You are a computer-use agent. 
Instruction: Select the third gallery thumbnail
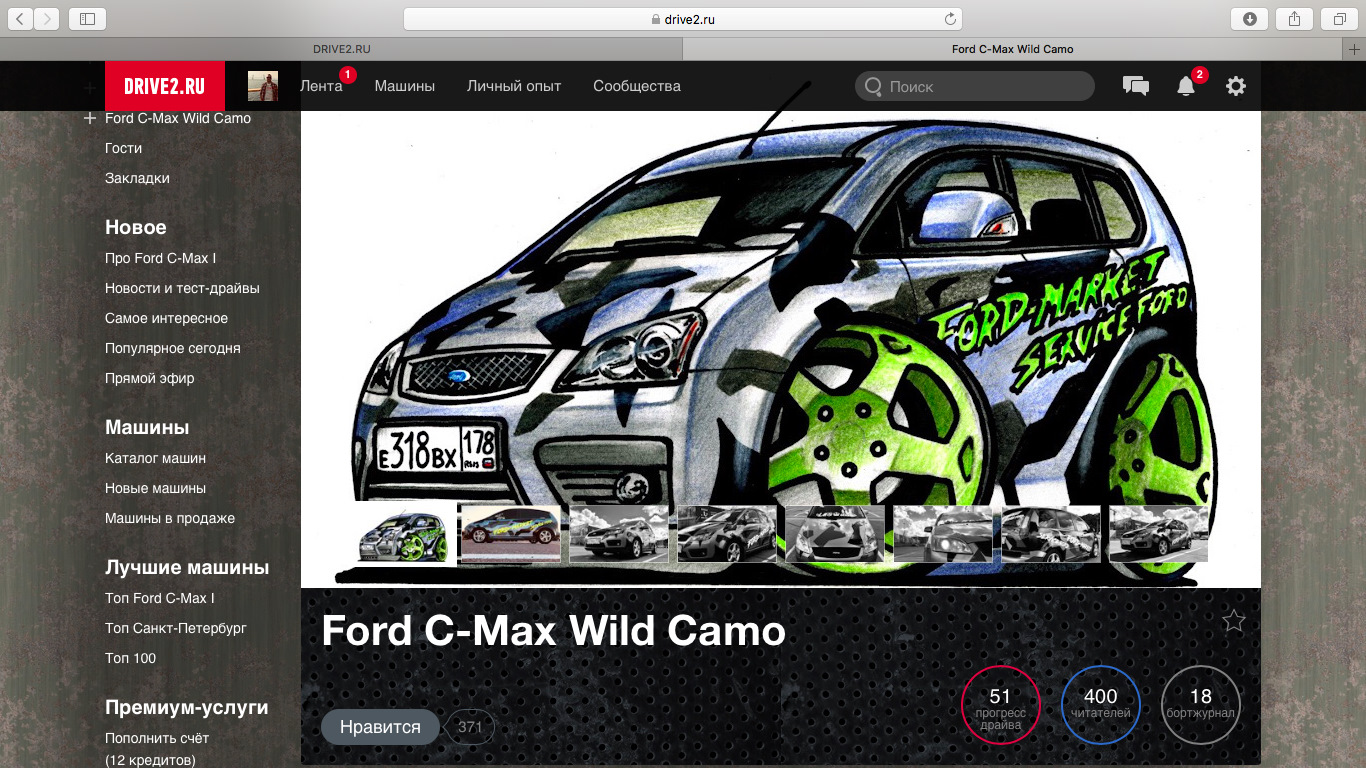point(618,534)
